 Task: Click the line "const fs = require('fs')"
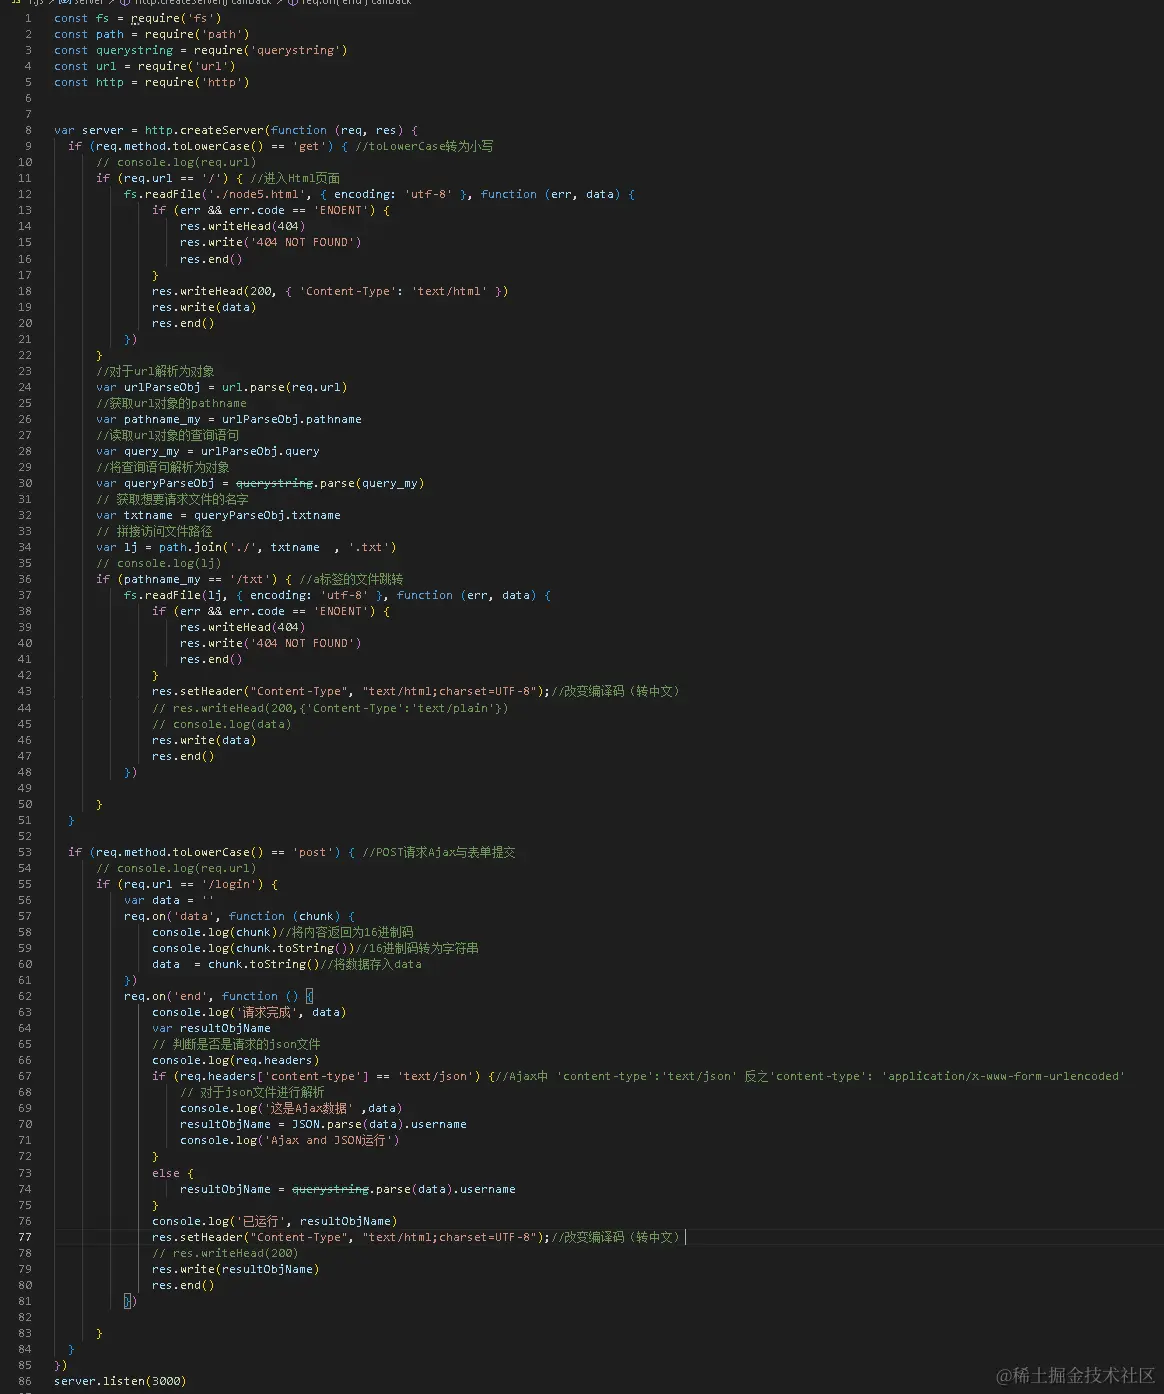(138, 18)
